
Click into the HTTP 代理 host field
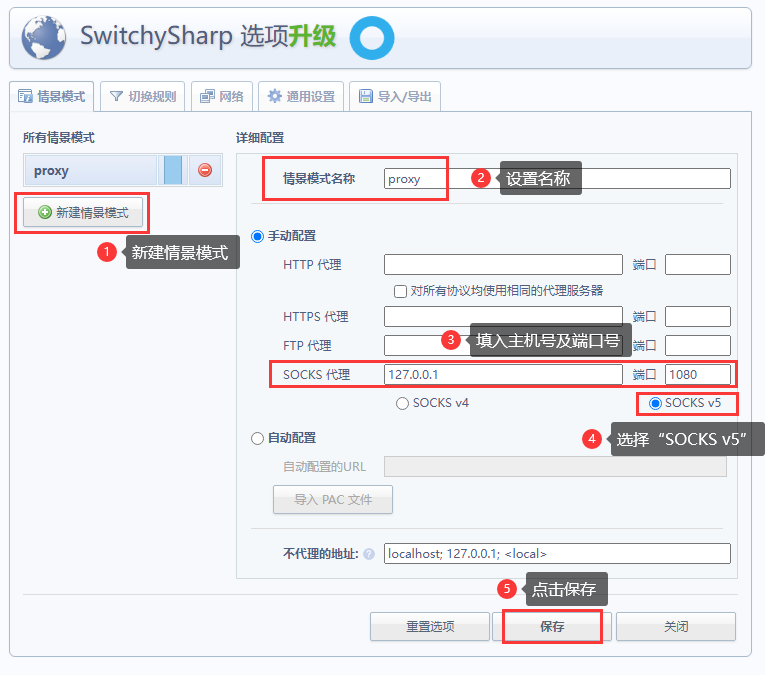503,265
